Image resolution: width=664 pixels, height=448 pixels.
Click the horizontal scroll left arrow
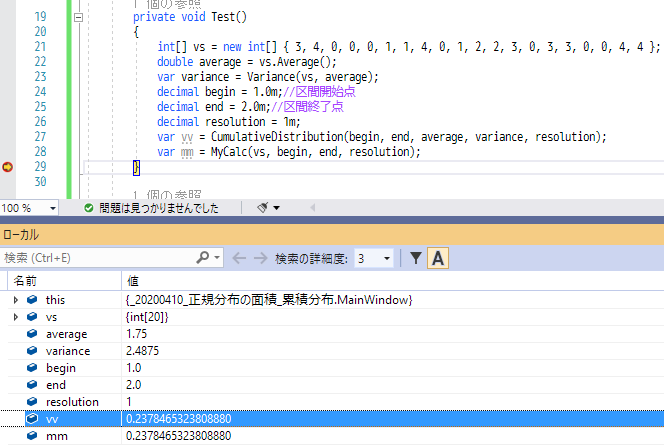(313, 207)
